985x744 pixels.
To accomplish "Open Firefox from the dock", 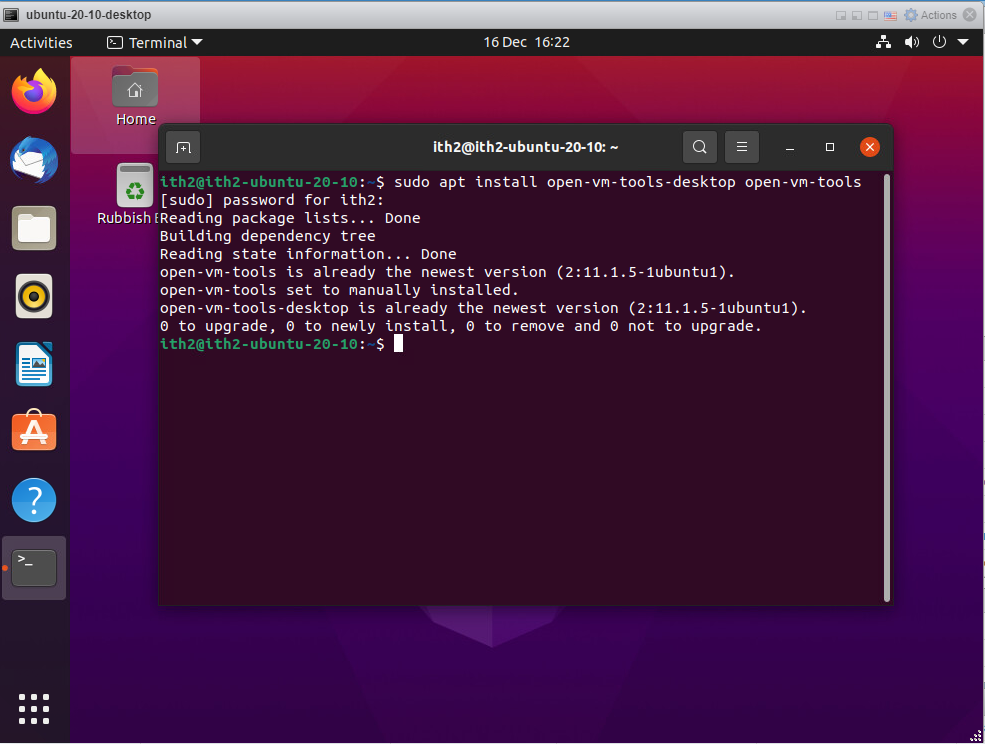I will 34,92.
